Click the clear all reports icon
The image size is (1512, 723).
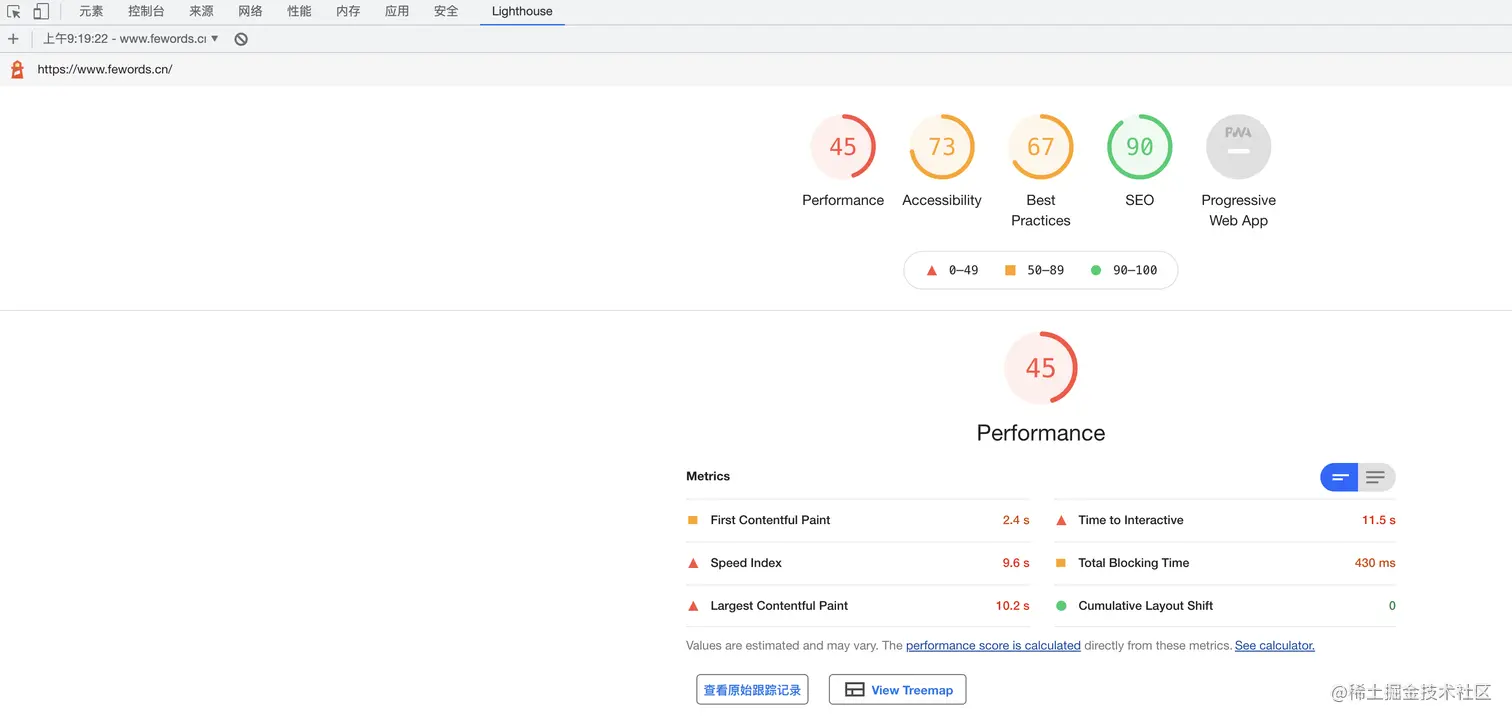coord(241,39)
